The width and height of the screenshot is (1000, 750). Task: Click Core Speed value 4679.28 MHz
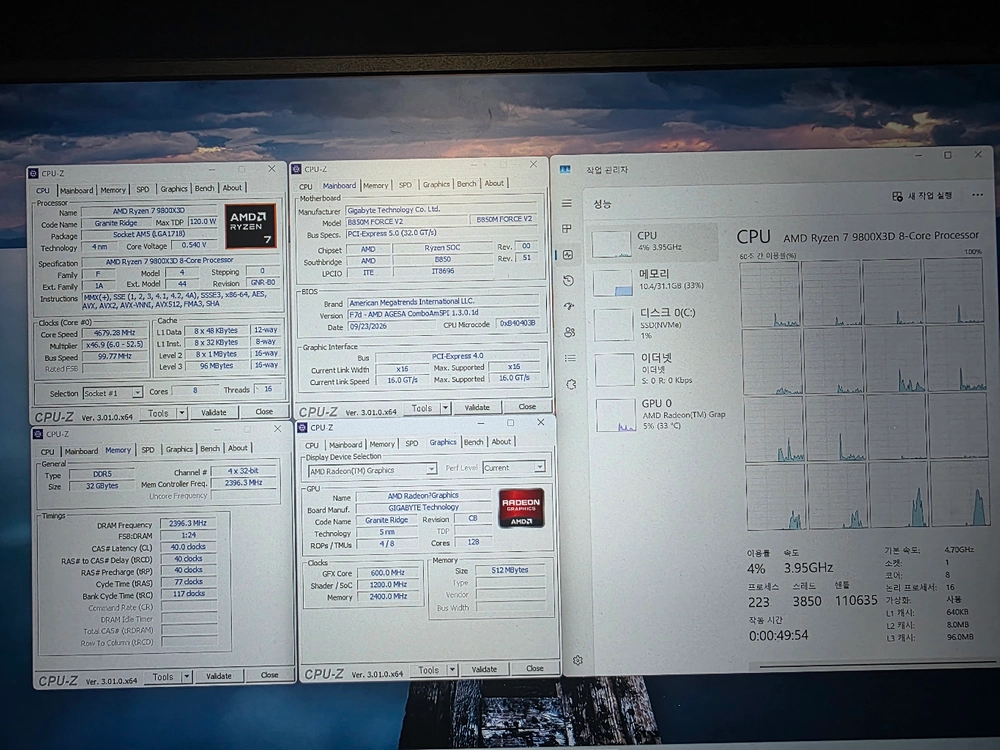point(115,333)
